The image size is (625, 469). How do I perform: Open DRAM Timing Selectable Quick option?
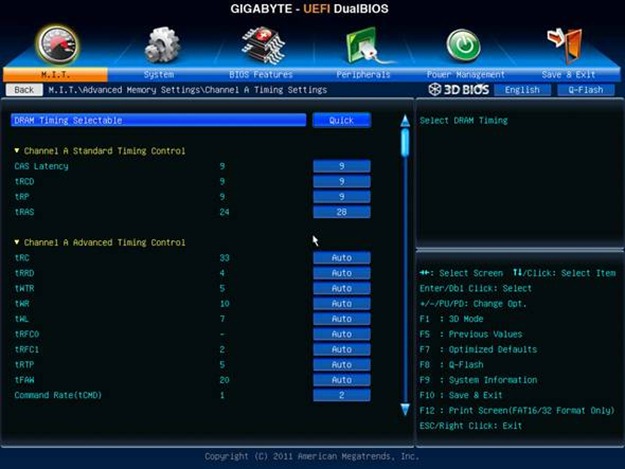[x=342, y=120]
